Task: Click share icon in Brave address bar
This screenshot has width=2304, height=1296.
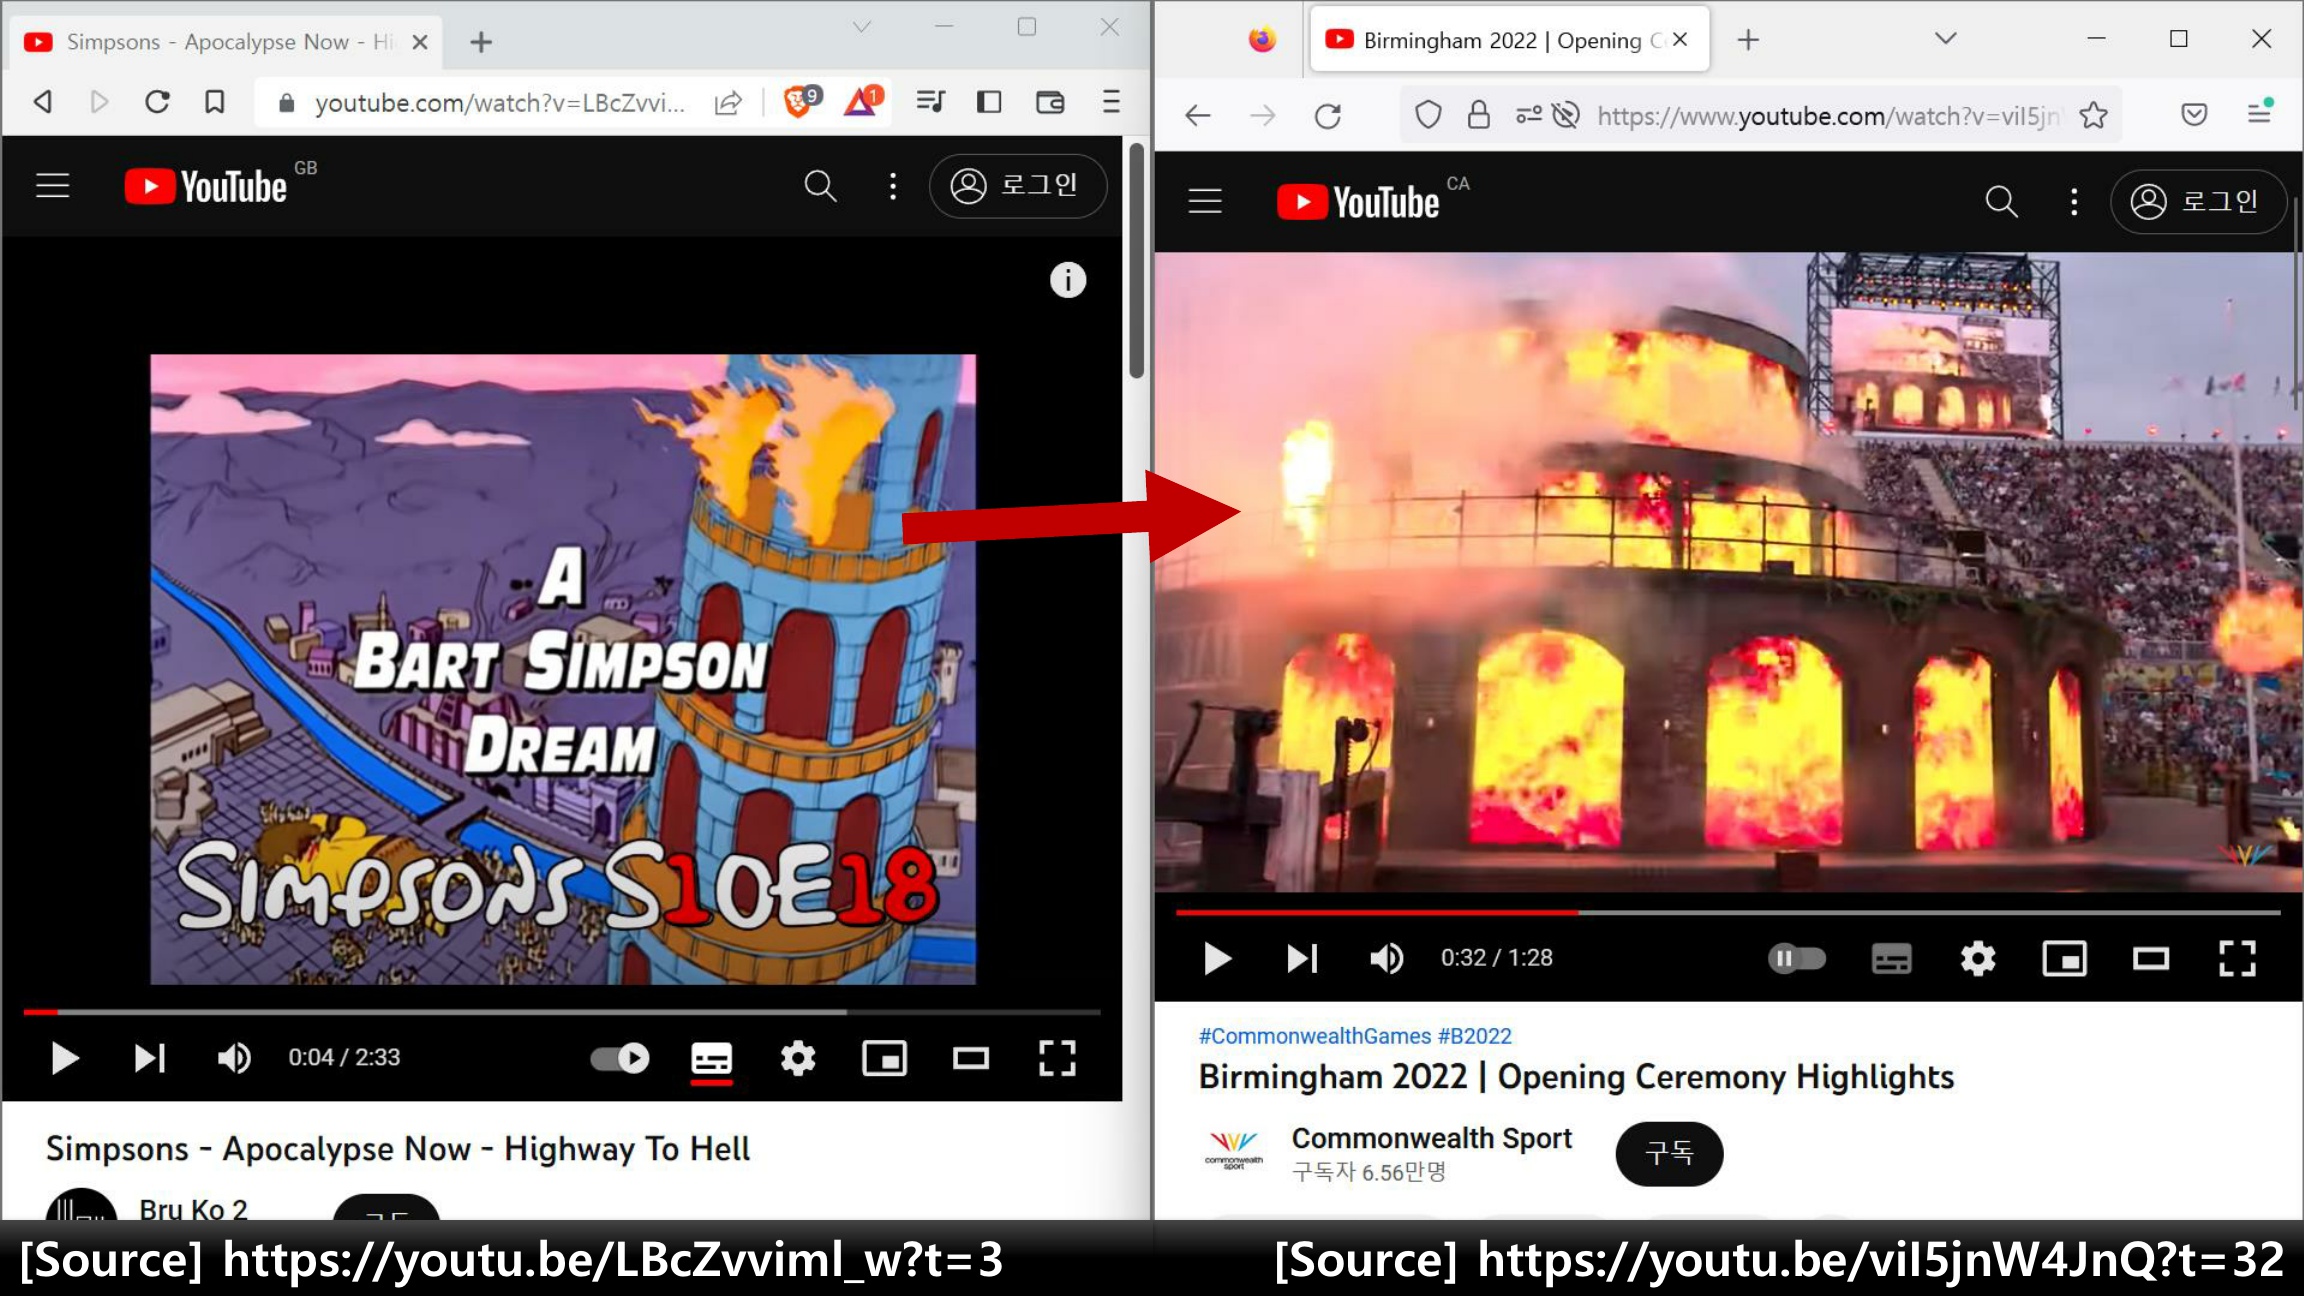Action: click(x=728, y=102)
